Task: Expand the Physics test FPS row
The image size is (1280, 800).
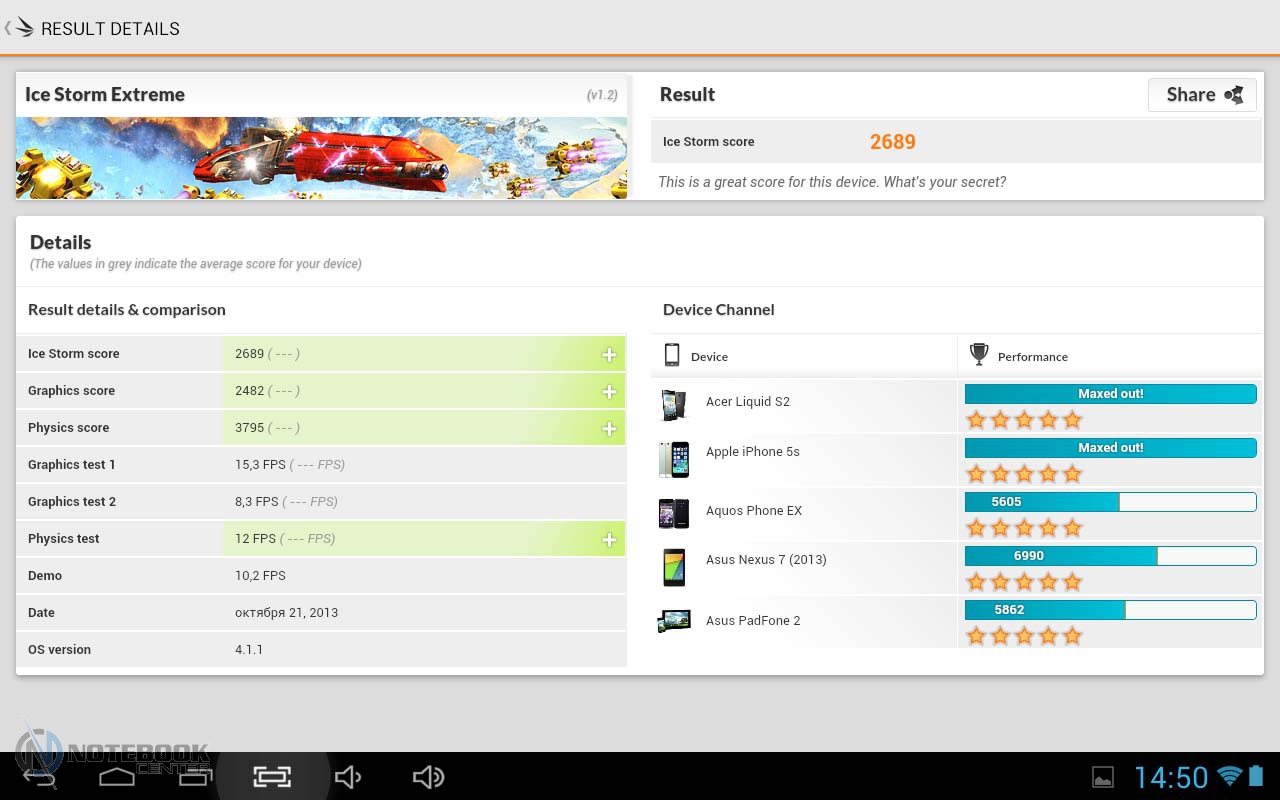Action: [x=608, y=539]
